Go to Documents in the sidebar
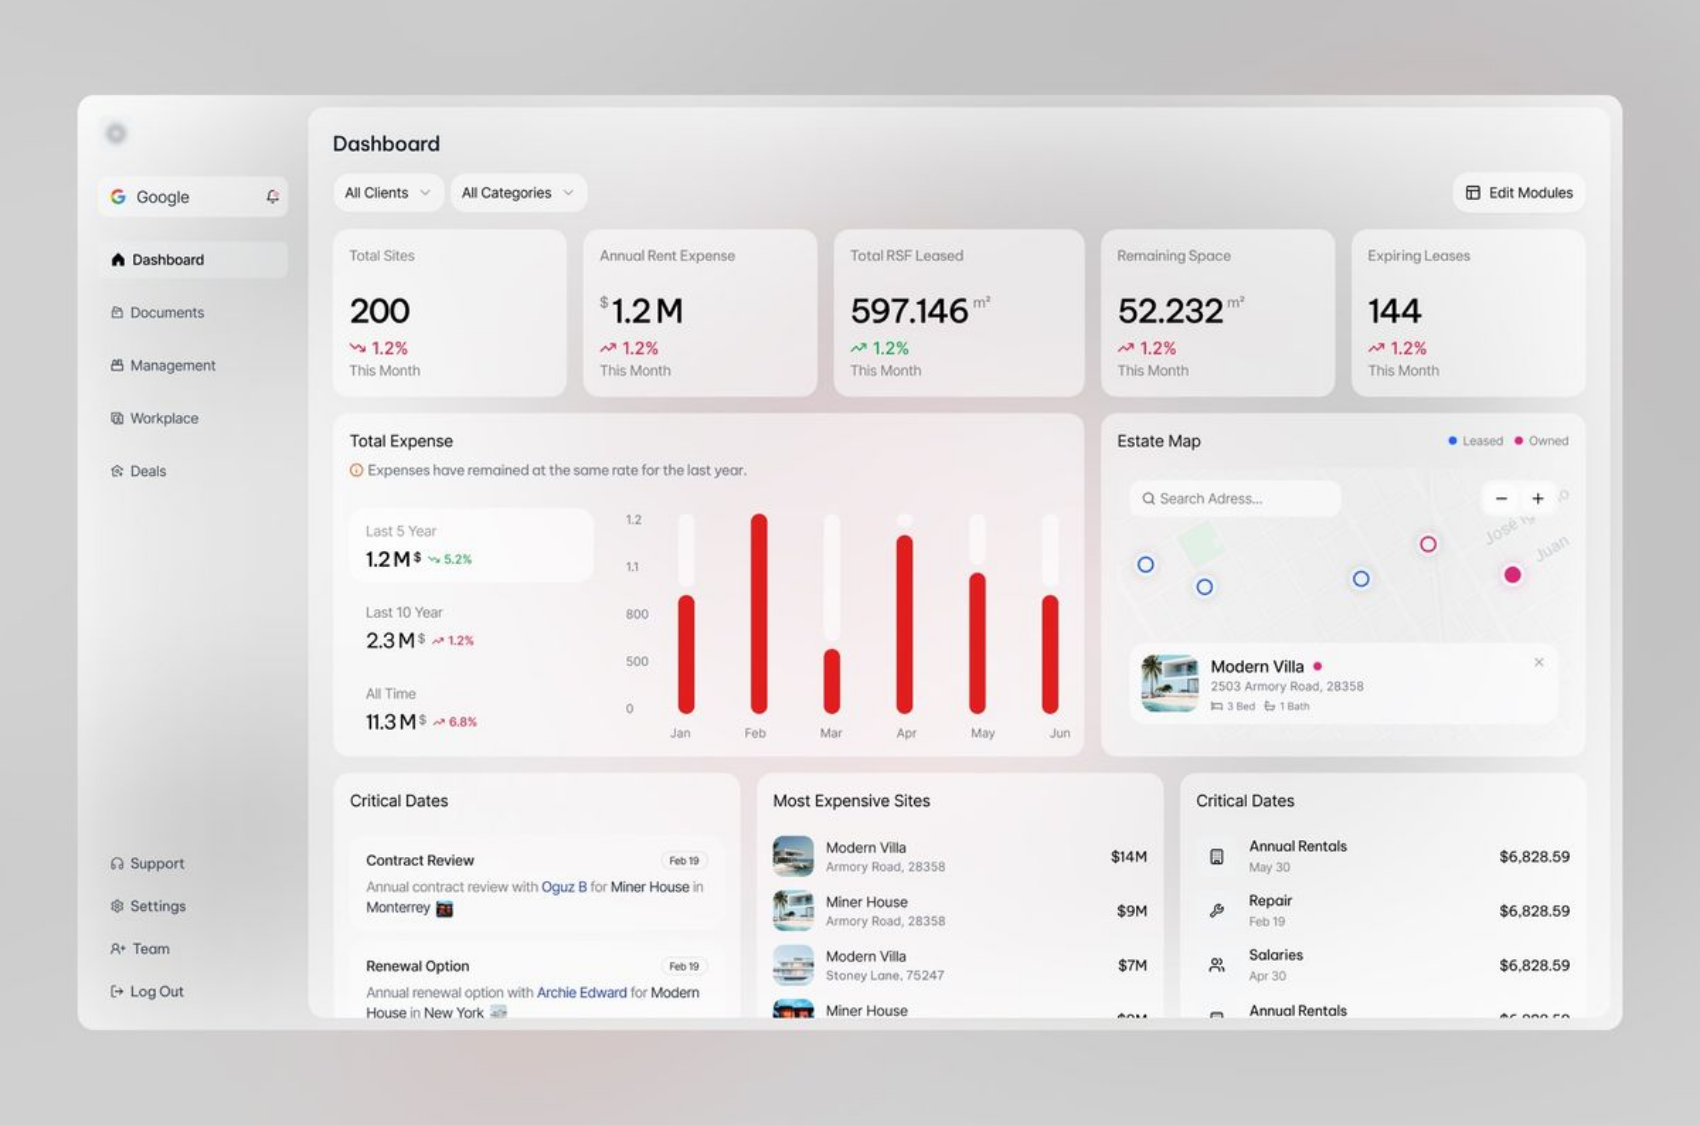Image resolution: width=1700 pixels, height=1125 pixels. point(166,312)
